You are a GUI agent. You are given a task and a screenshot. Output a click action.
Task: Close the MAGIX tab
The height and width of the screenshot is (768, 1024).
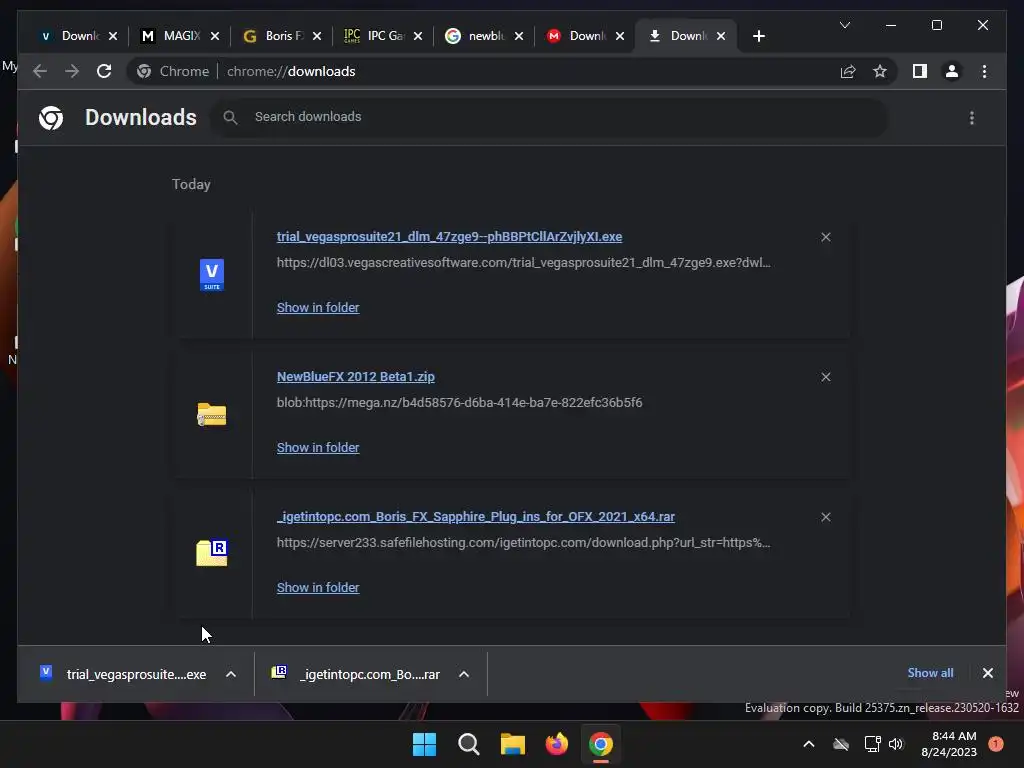coord(215,36)
